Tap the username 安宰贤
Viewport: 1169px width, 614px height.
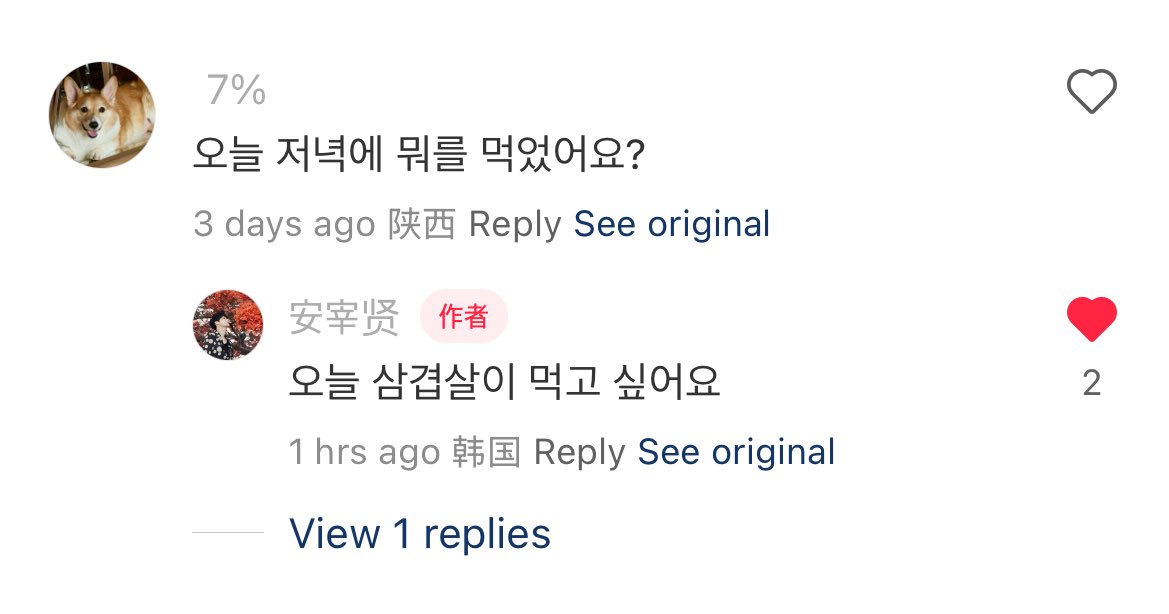(x=344, y=318)
